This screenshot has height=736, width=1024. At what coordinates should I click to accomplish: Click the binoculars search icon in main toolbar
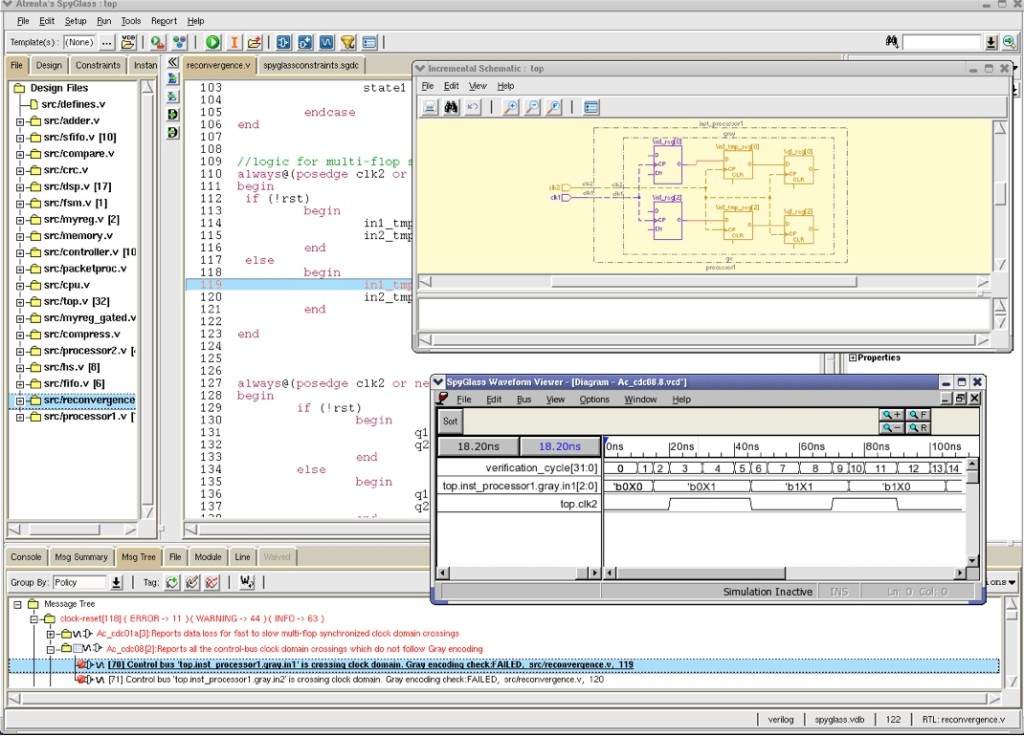892,42
